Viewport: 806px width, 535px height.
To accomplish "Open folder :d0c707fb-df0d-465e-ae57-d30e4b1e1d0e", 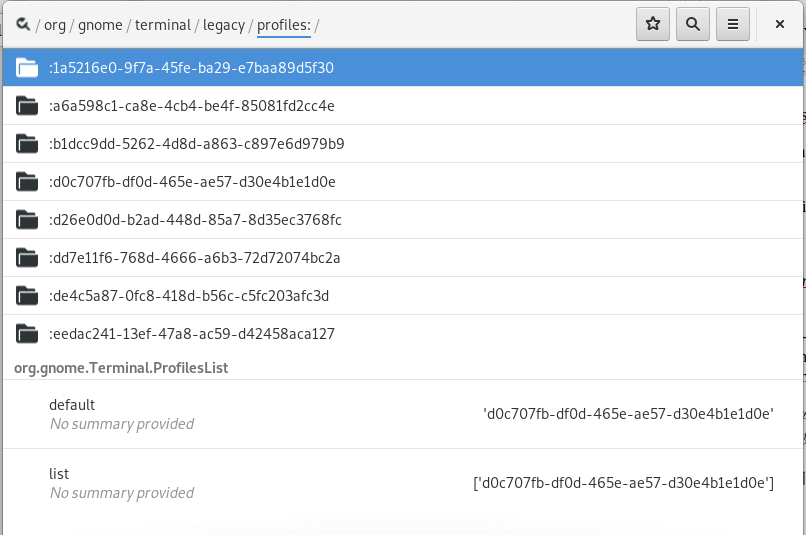I will [x=403, y=181].
